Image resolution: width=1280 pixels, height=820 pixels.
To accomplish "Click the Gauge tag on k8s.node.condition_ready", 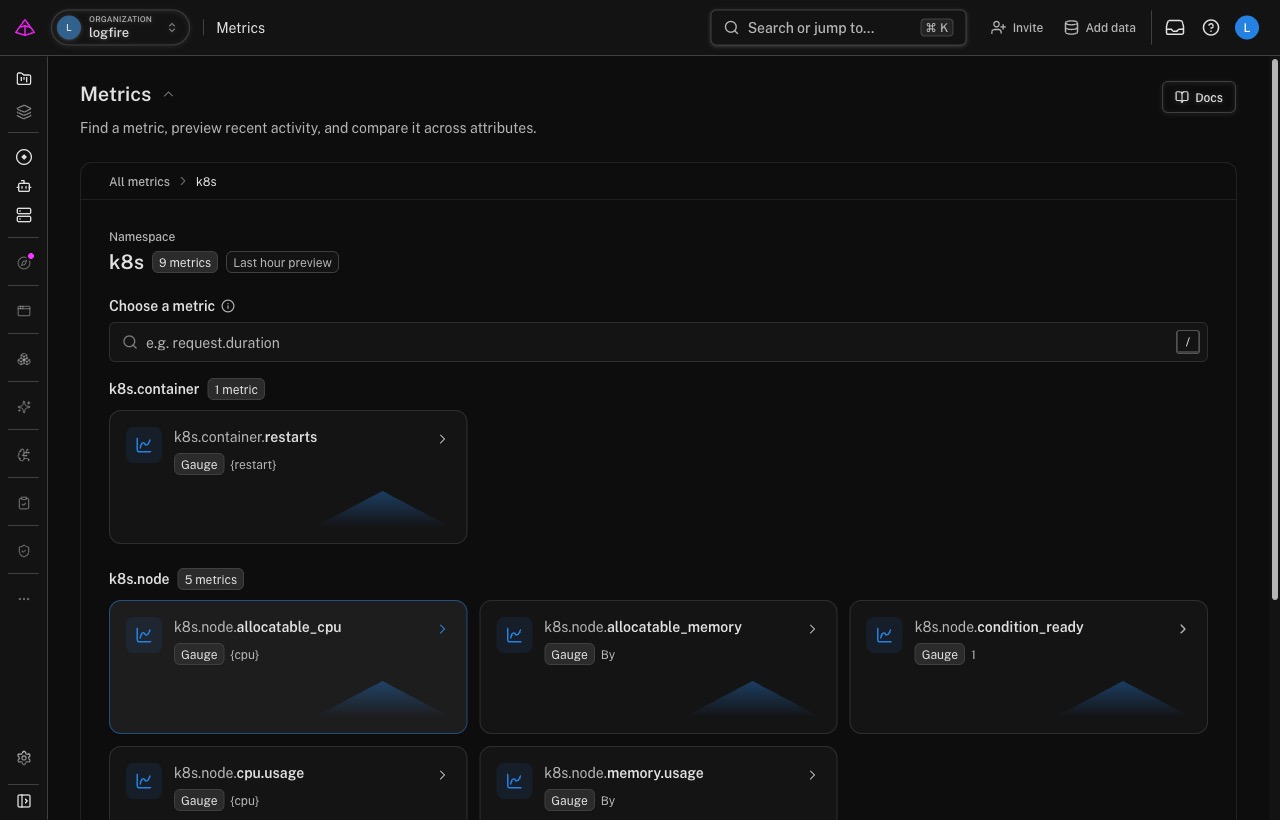I will (939, 654).
